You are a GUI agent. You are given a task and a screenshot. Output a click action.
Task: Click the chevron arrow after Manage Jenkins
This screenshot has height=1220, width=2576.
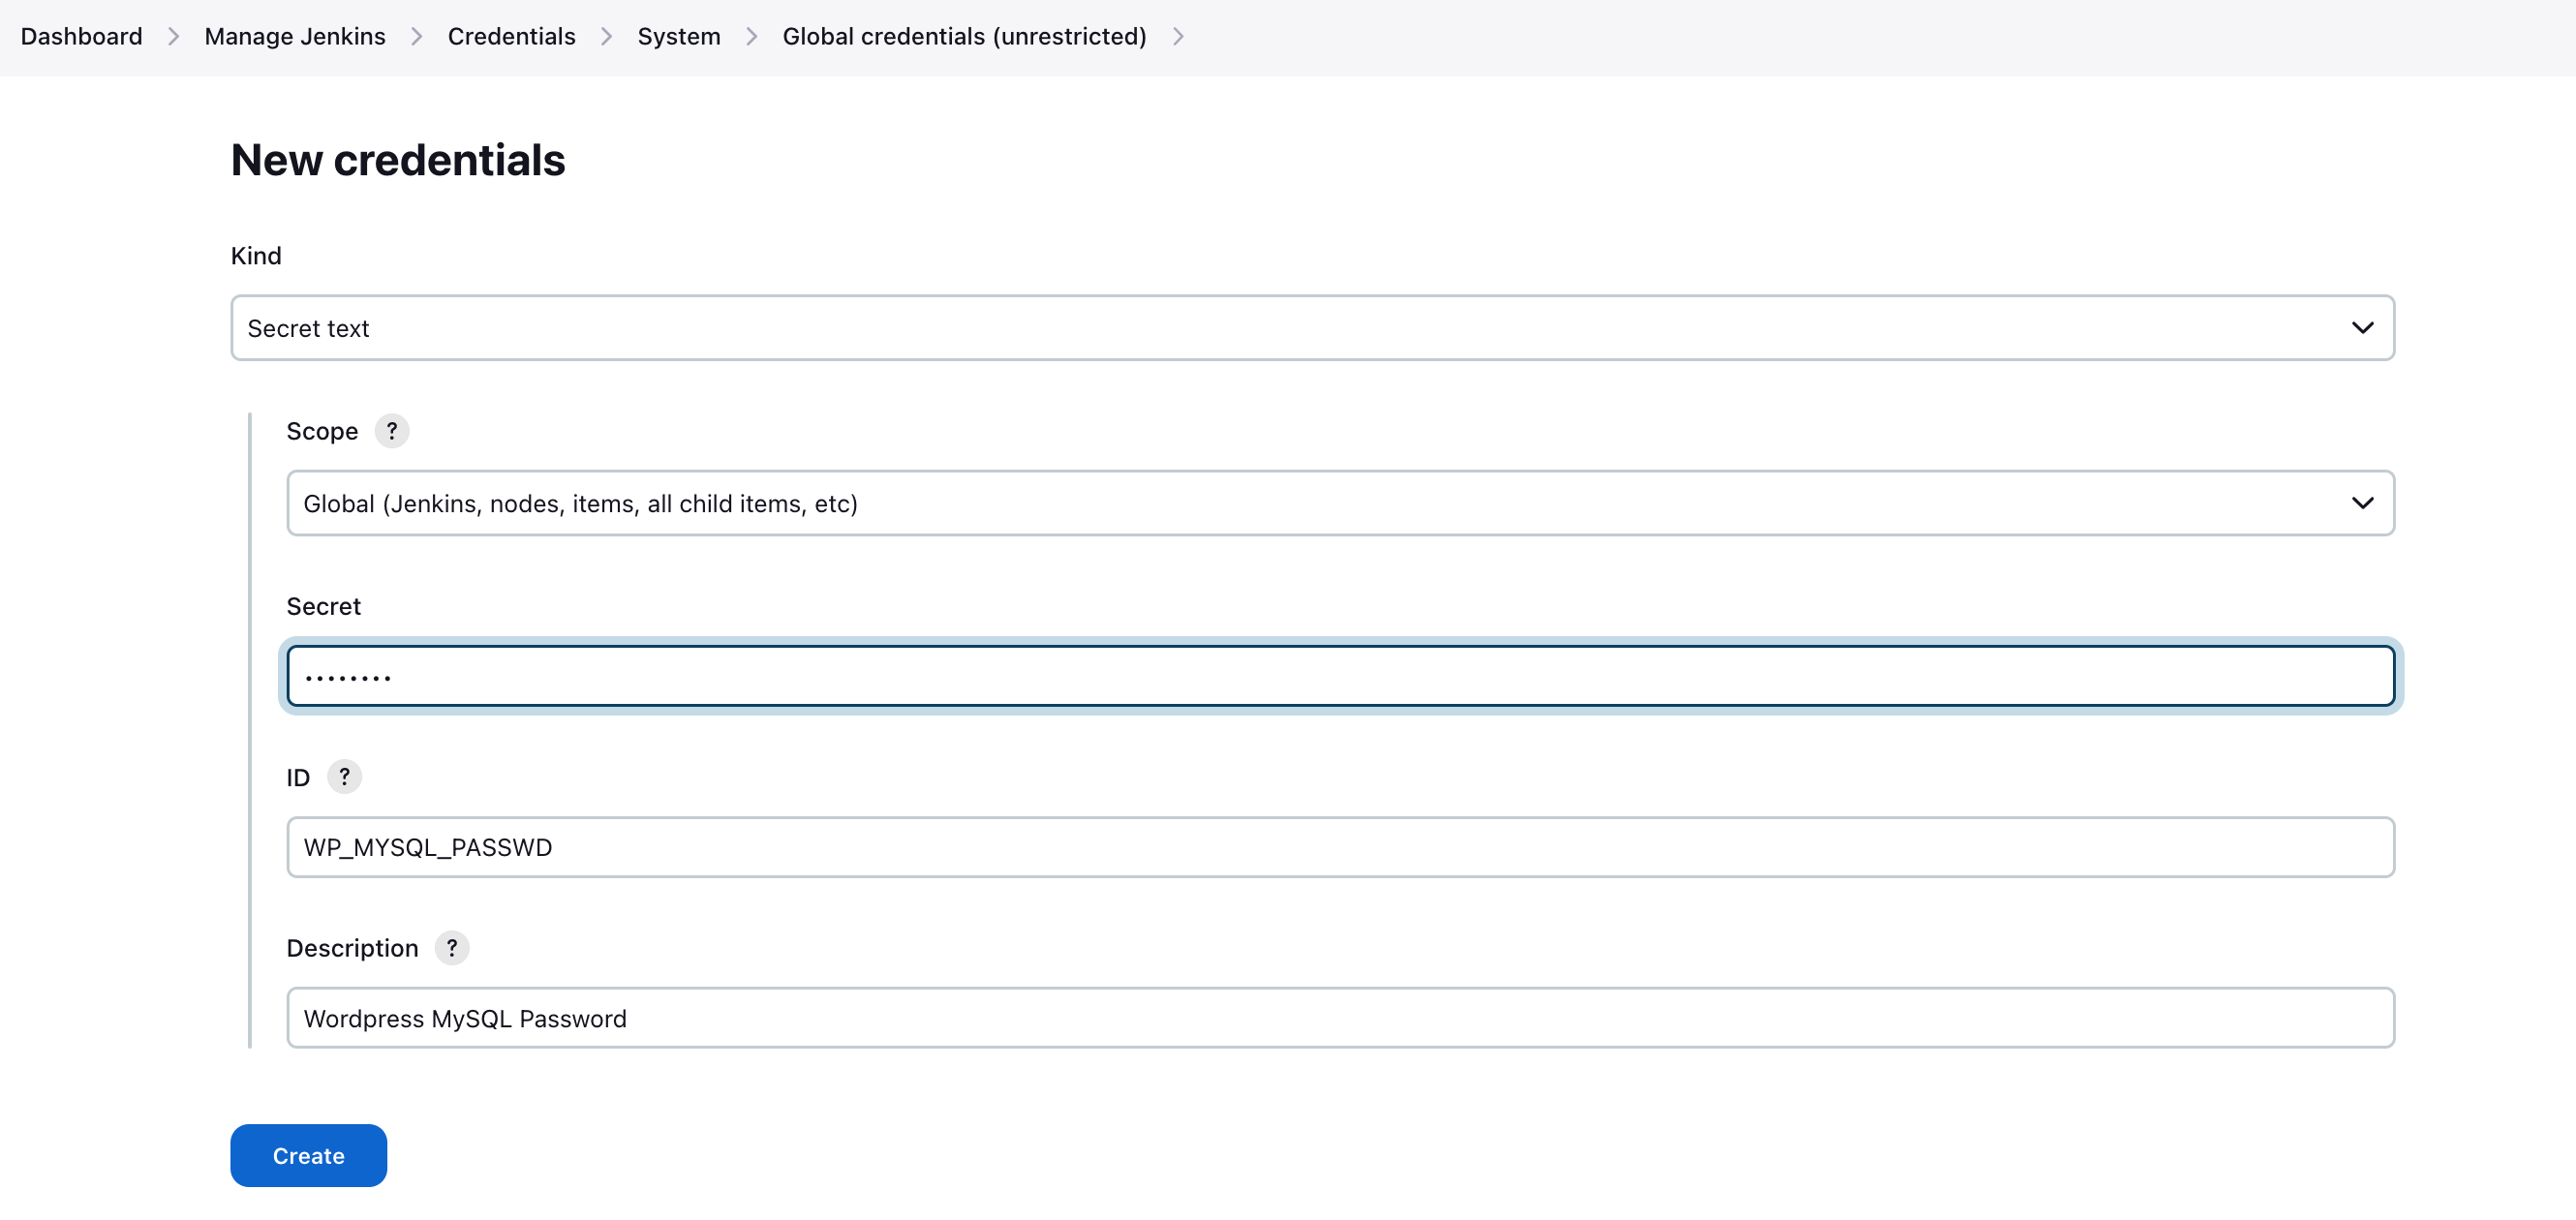[417, 37]
